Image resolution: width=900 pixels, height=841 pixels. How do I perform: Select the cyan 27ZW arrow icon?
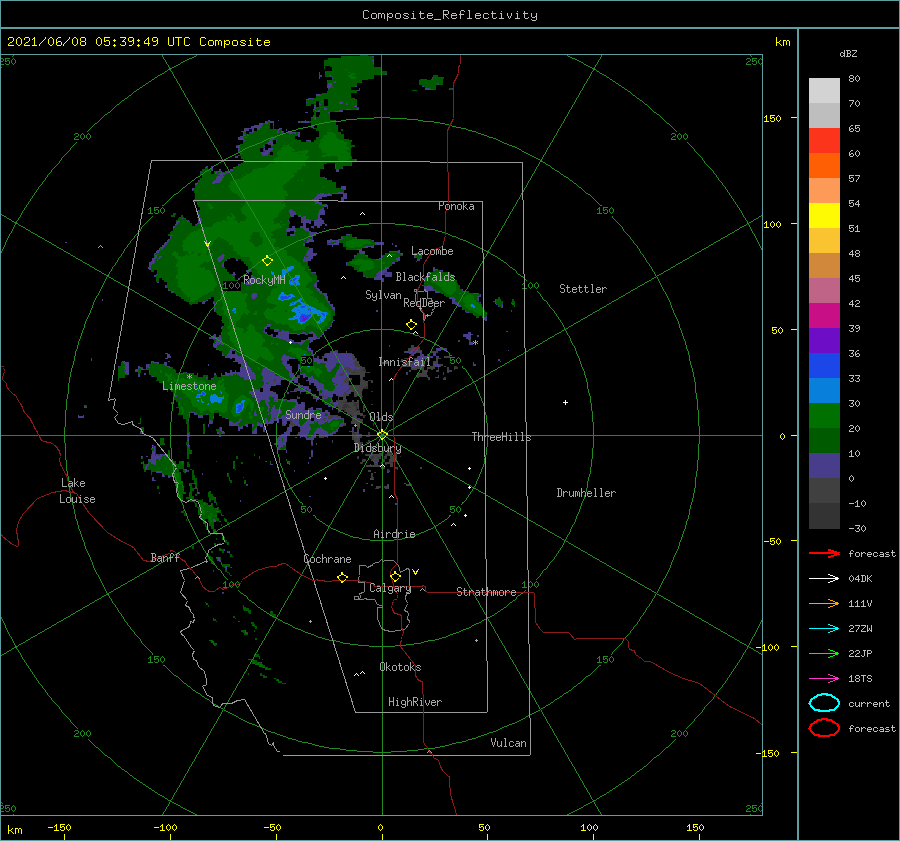tap(824, 629)
